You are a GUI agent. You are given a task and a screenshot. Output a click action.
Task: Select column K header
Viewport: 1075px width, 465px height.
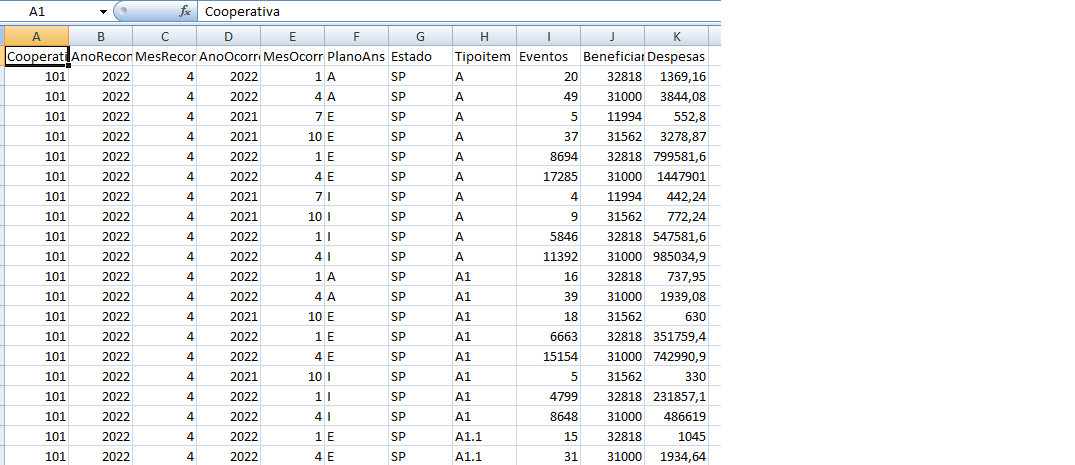(676, 36)
